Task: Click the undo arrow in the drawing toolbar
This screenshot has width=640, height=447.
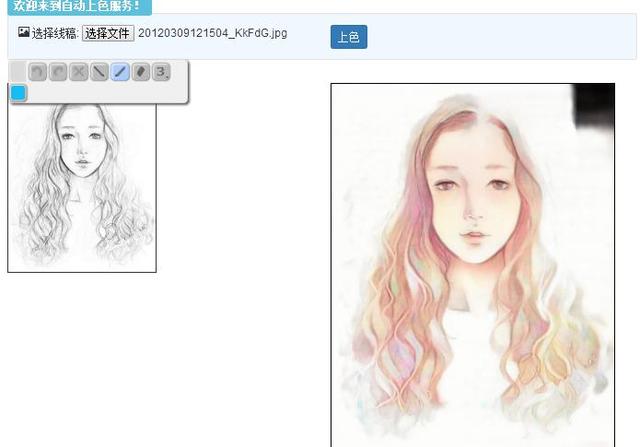Action: click(x=38, y=72)
